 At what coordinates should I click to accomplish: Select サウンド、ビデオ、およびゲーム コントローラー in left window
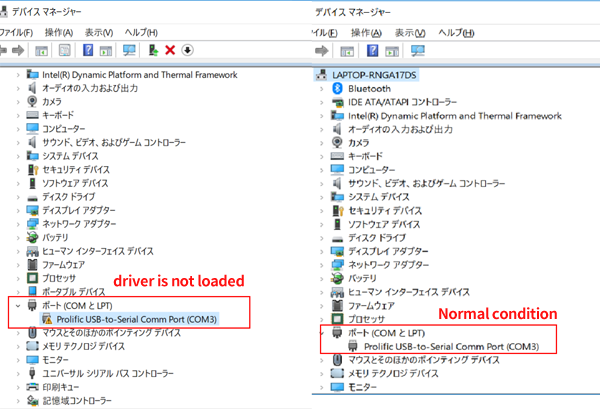114,143
